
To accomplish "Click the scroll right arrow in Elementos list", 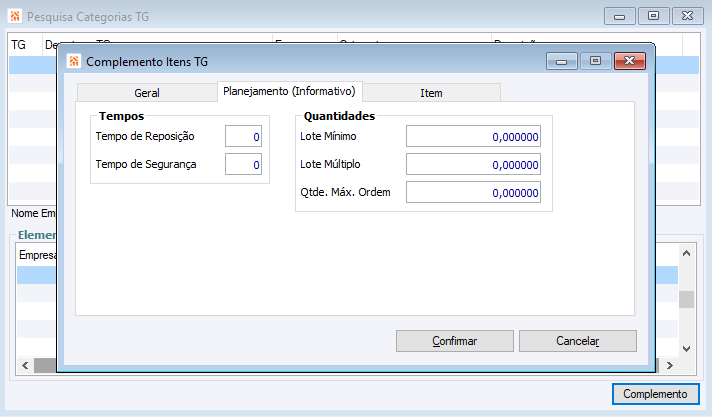I will [670, 365].
